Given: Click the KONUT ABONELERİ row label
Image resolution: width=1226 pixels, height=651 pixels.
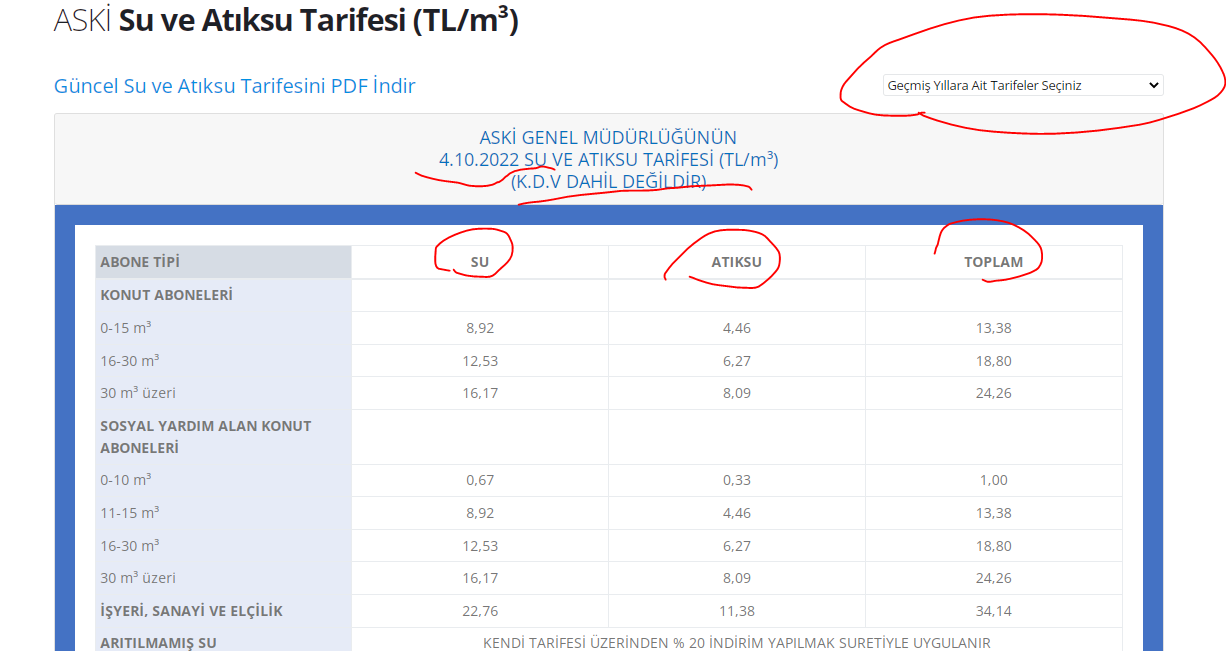Looking at the screenshot, I should (x=166, y=295).
